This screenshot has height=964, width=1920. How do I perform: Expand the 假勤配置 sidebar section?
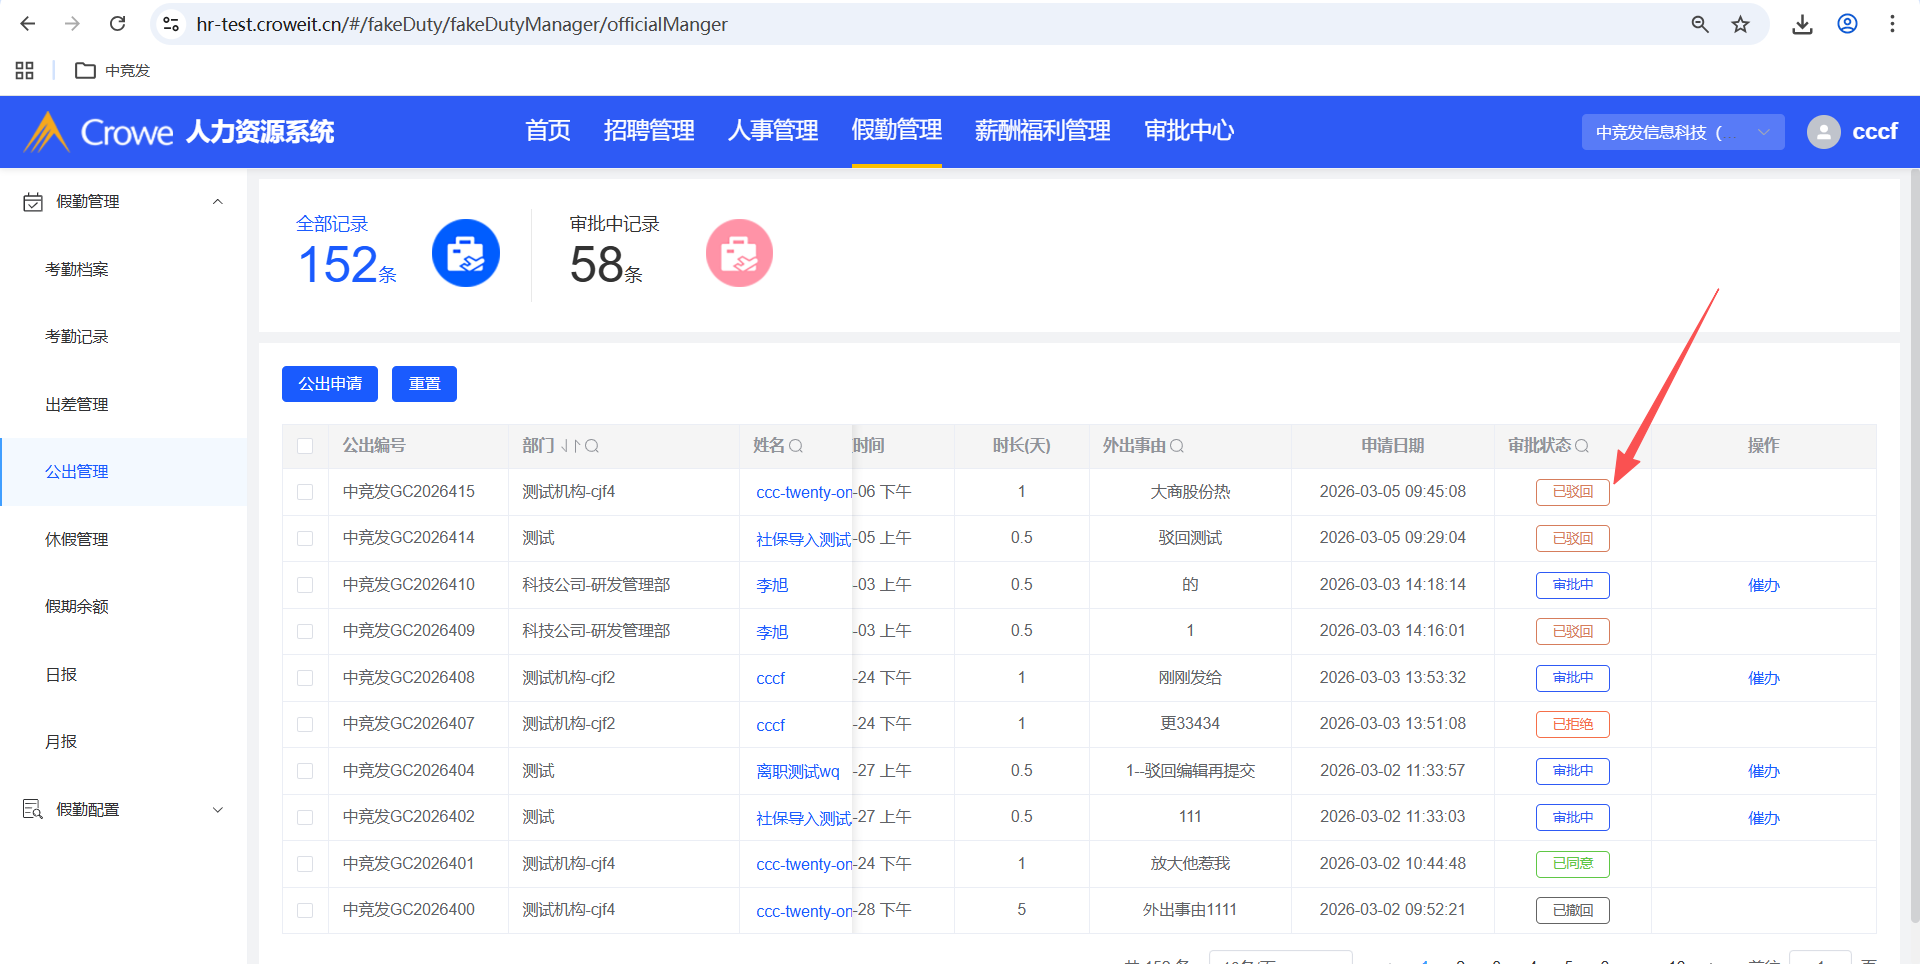217,810
